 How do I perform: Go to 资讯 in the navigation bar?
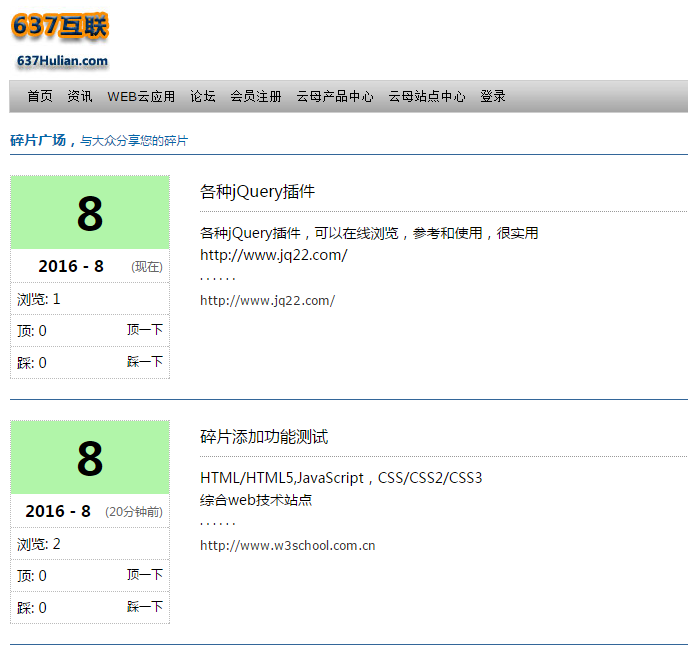[80, 97]
